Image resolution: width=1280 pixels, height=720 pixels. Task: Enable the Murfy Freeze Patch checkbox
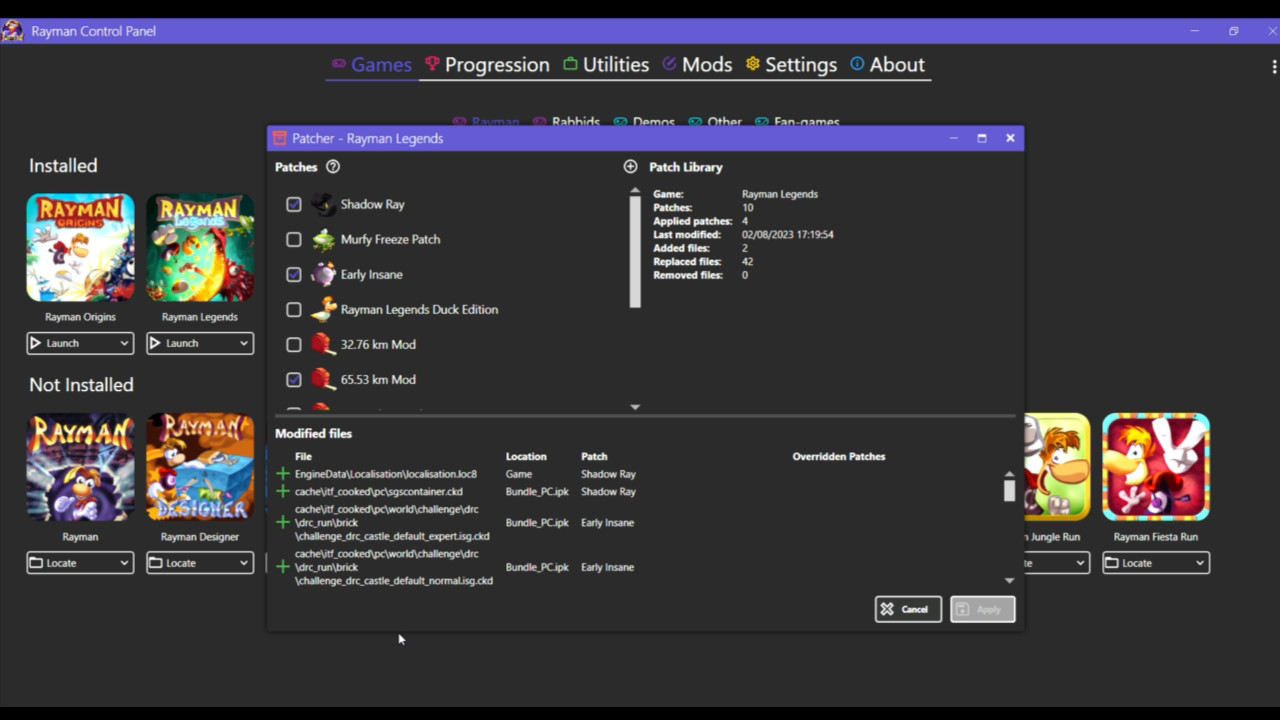tap(293, 239)
